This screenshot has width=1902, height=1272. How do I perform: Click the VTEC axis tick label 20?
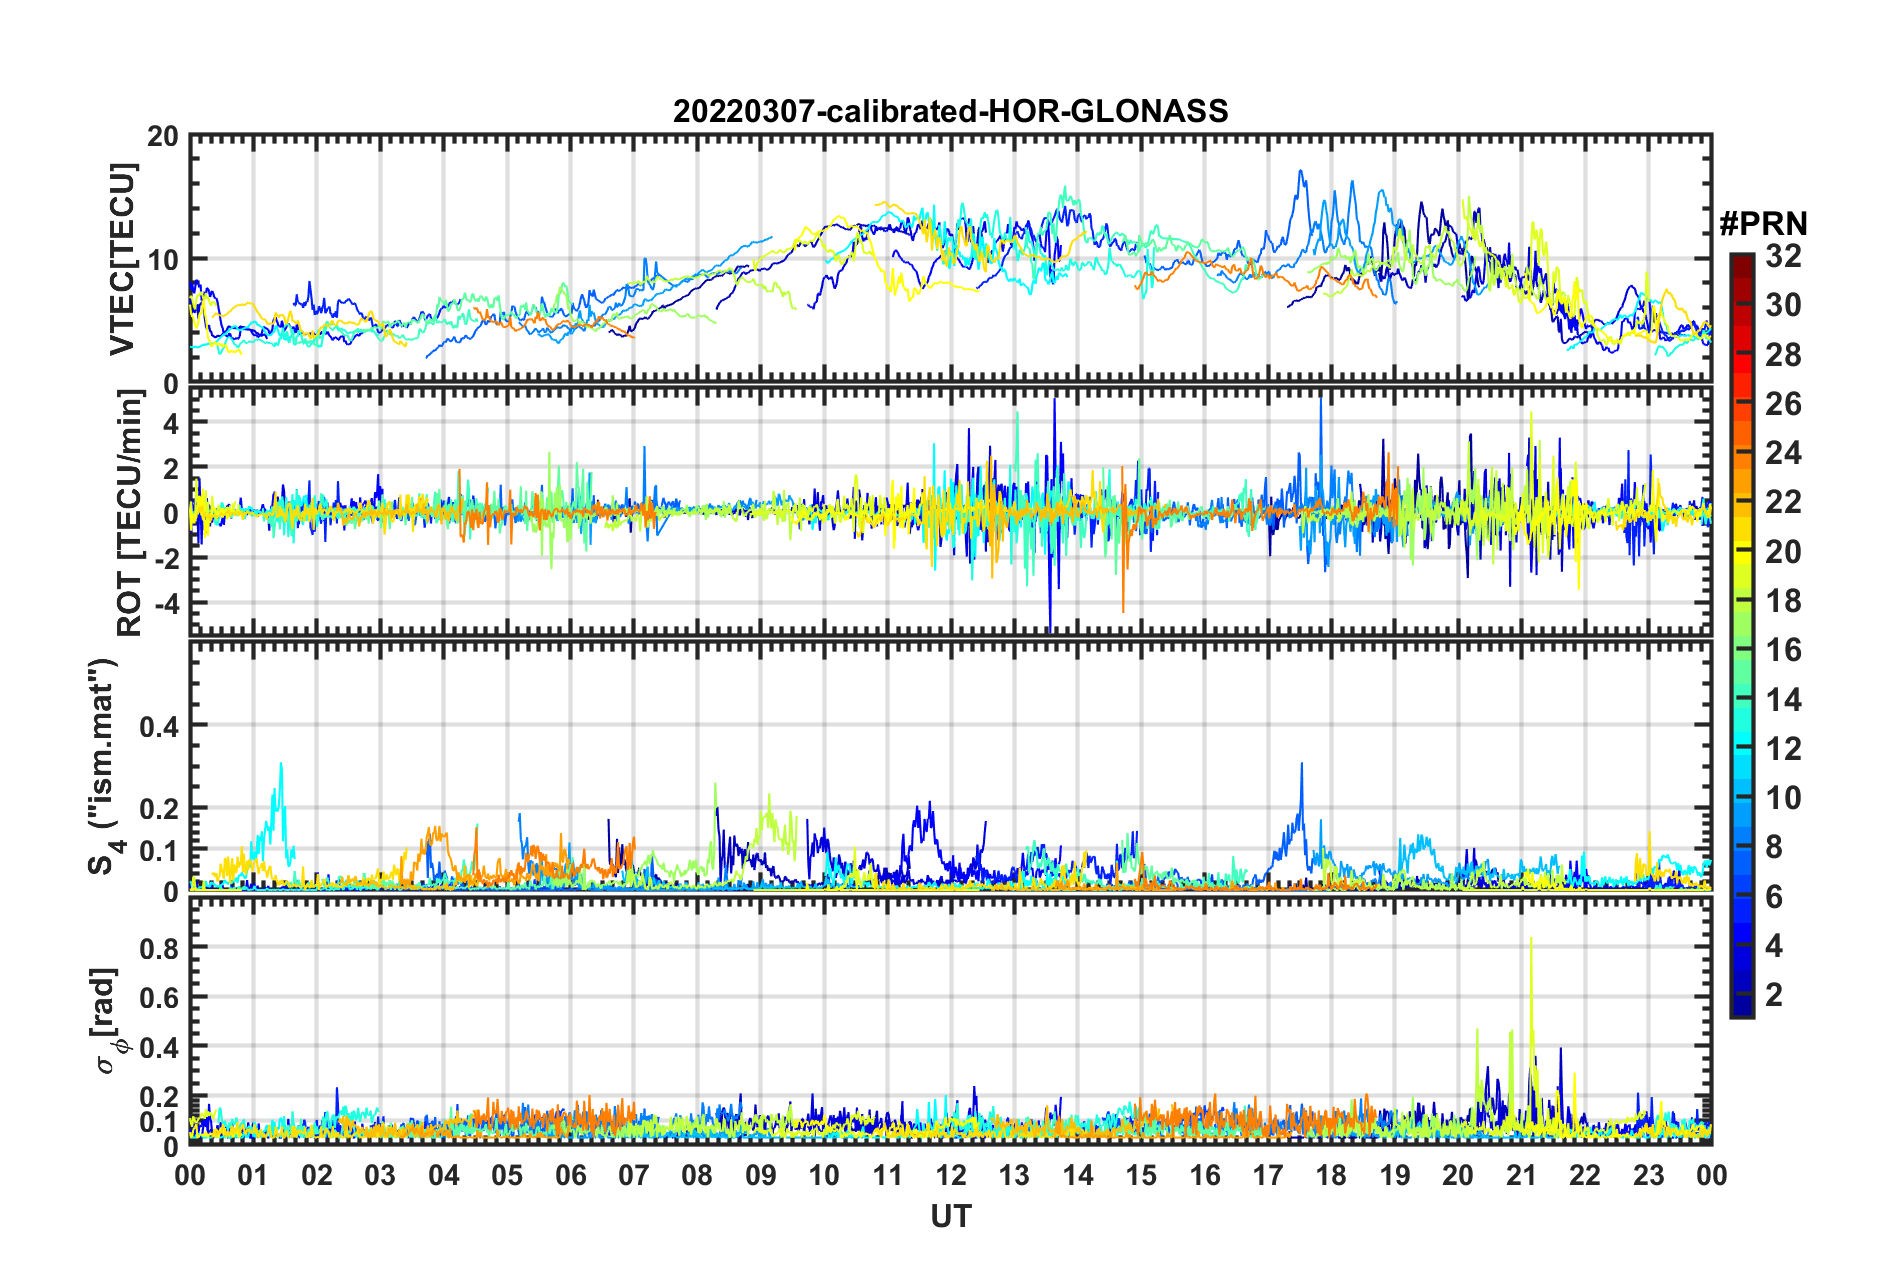click(x=163, y=136)
